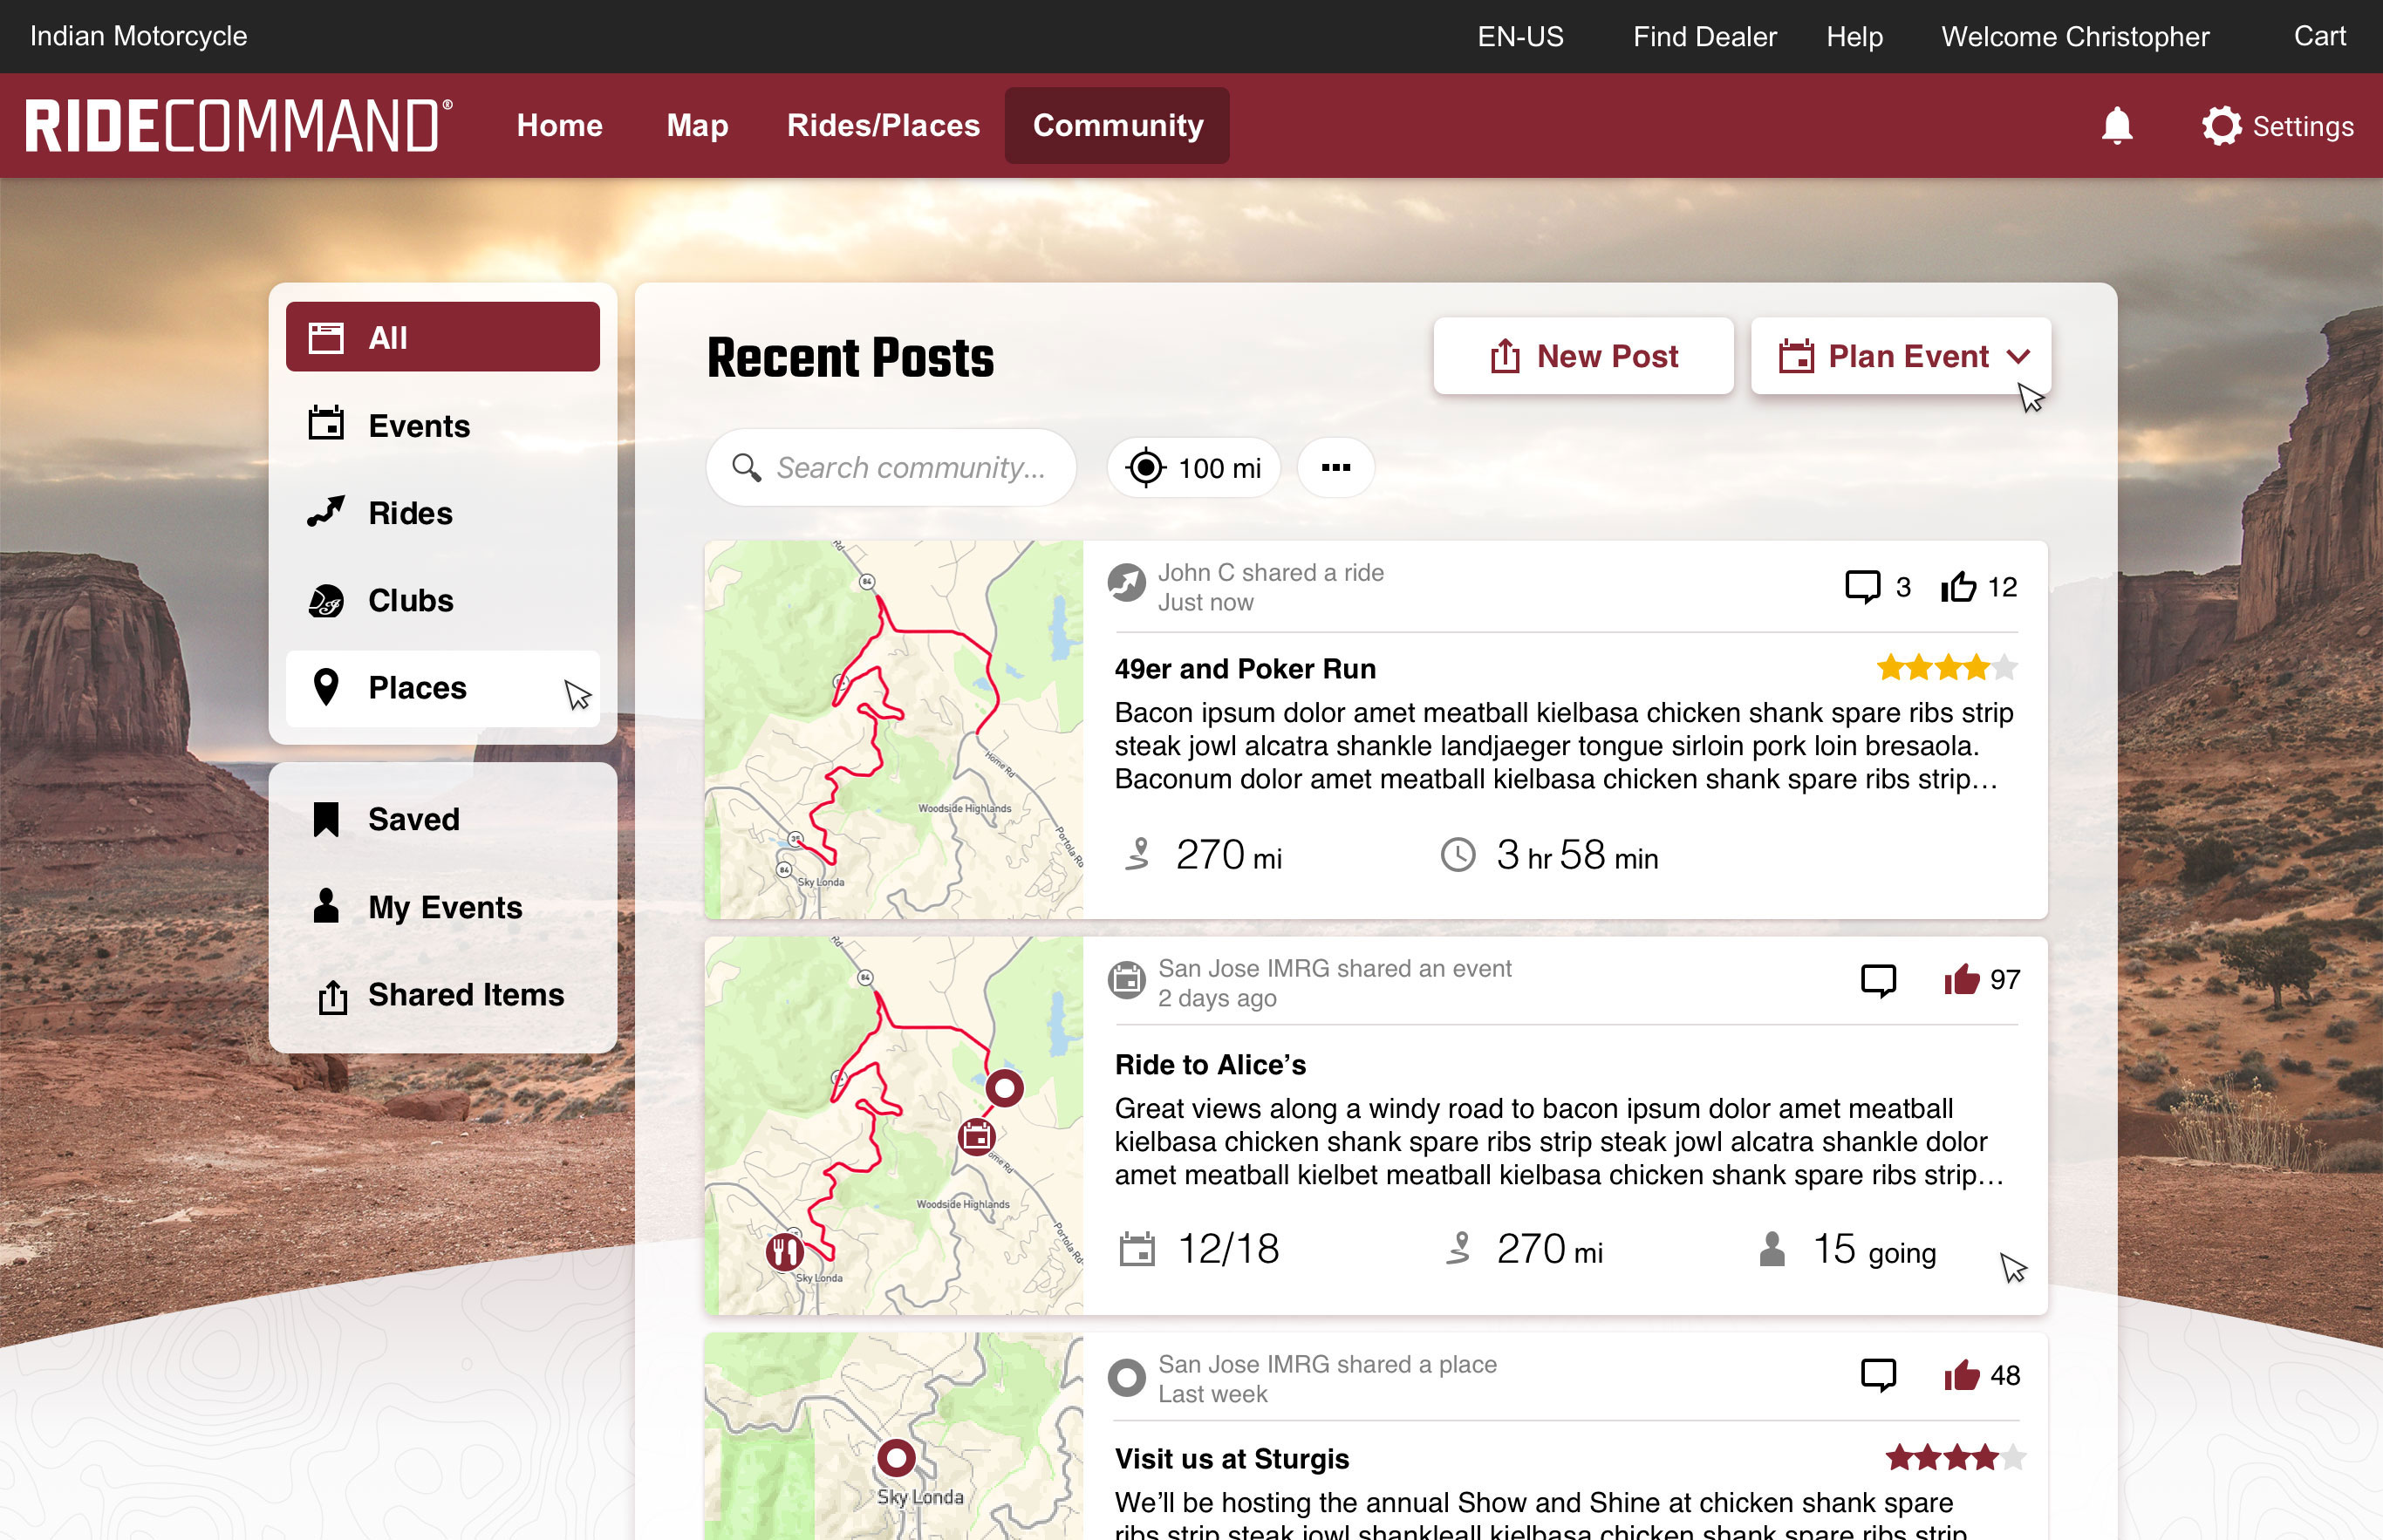Filter posts by Rides

(443, 513)
